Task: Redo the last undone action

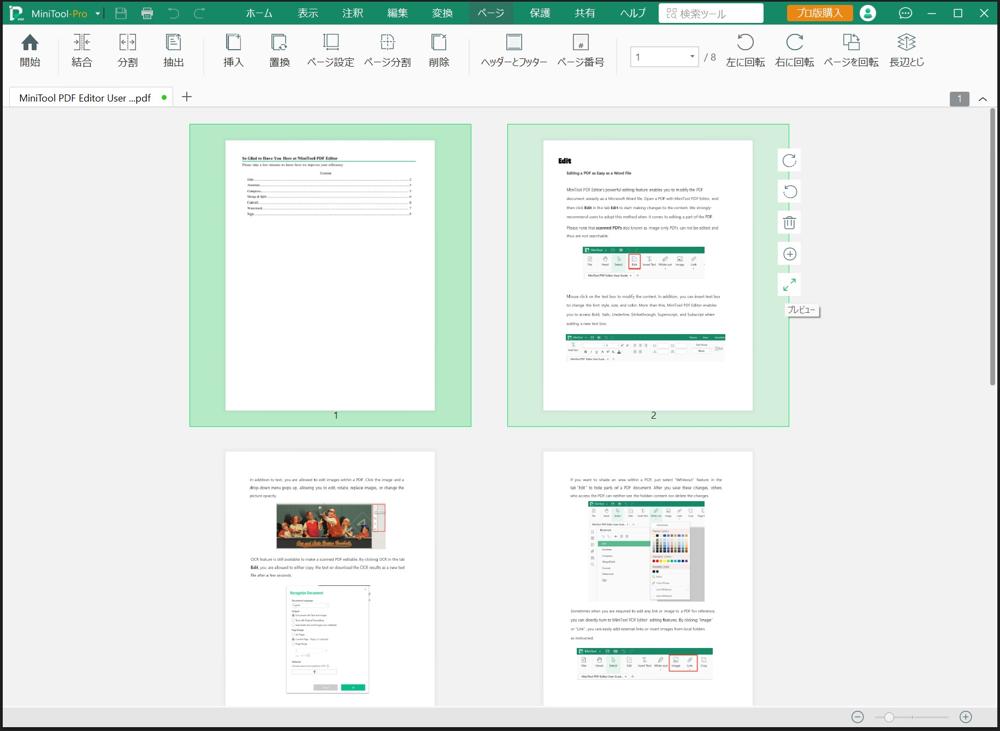Action: (200, 13)
